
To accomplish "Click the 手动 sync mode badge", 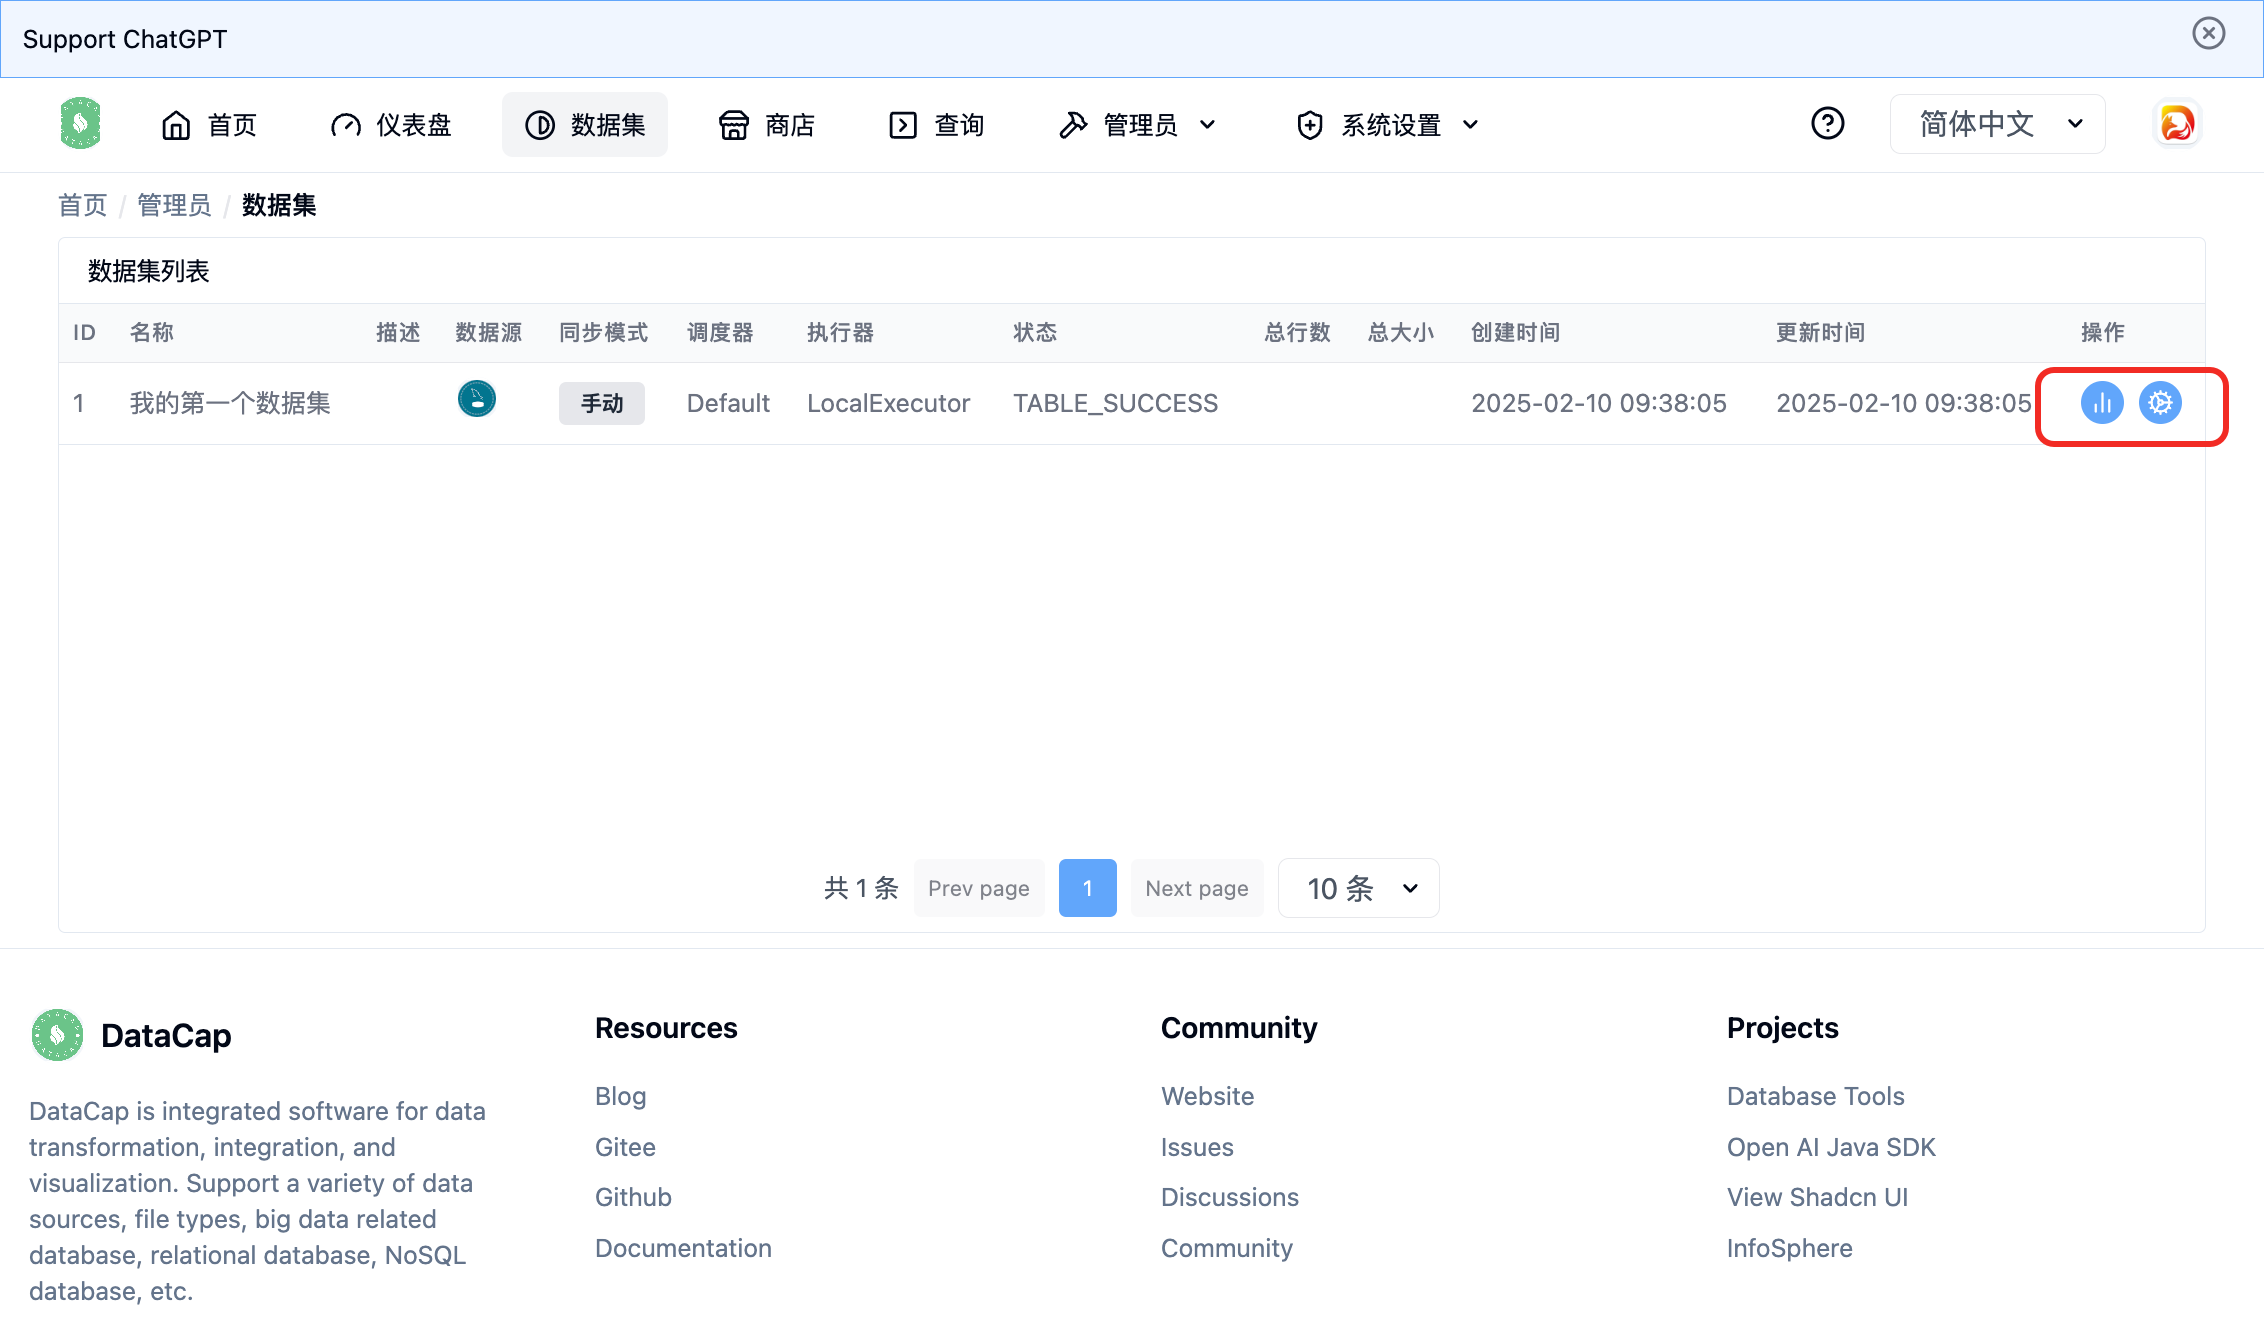I will (x=602, y=403).
